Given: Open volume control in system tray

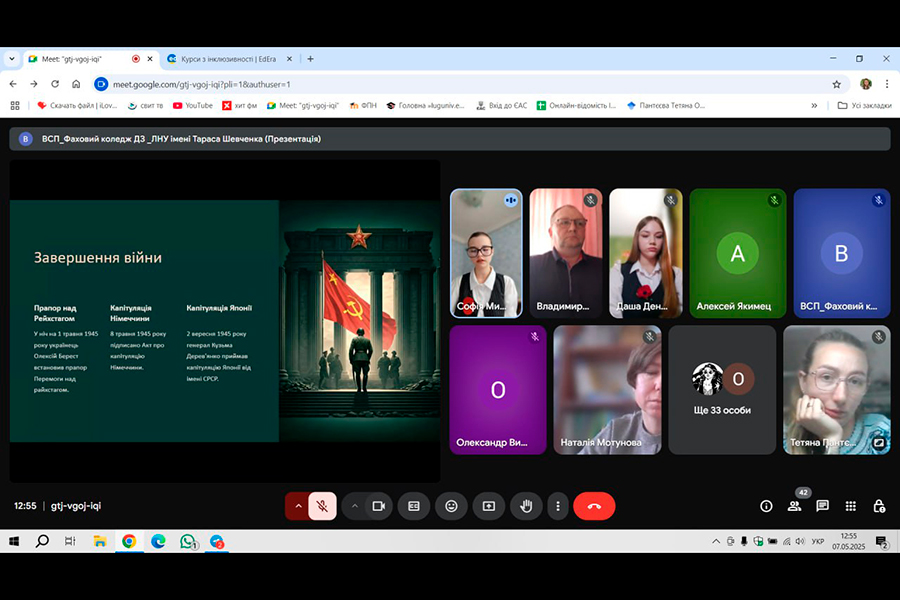Looking at the screenshot, I should [800, 541].
